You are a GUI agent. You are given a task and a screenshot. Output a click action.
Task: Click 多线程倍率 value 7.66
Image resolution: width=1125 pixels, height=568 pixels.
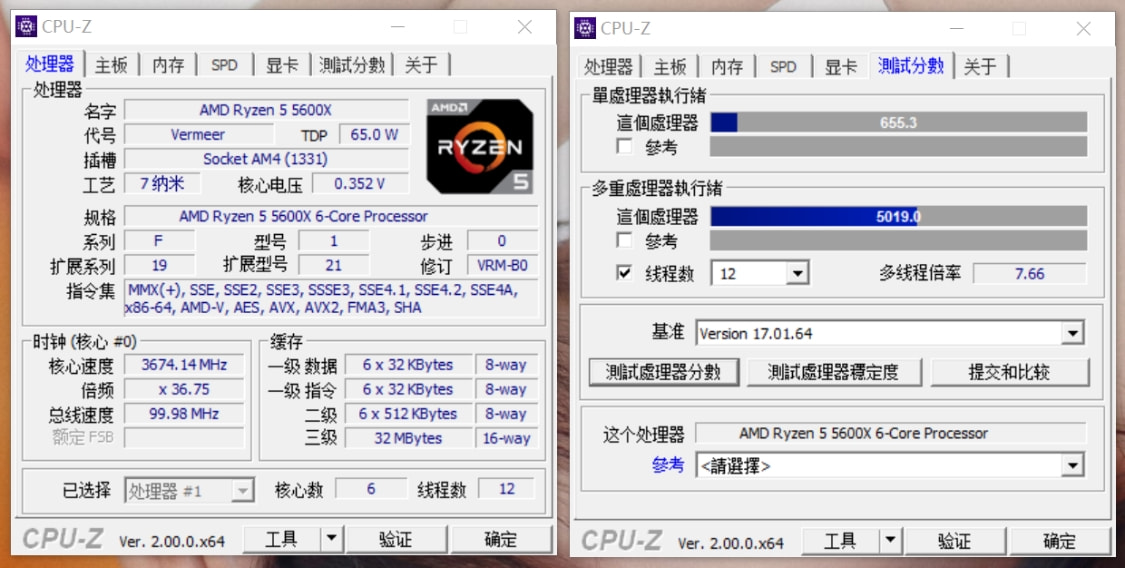tap(1030, 274)
